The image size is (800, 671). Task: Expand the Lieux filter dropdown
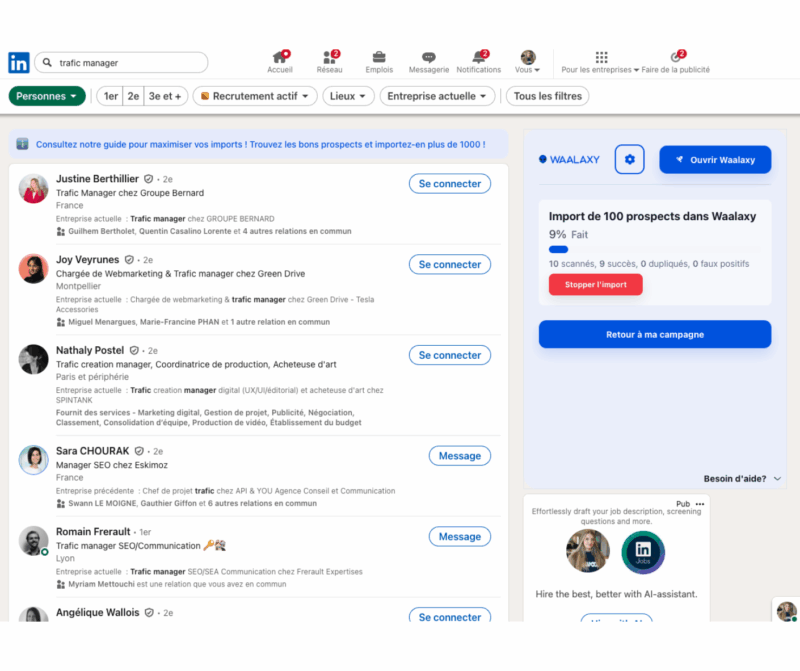[x=349, y=96]
